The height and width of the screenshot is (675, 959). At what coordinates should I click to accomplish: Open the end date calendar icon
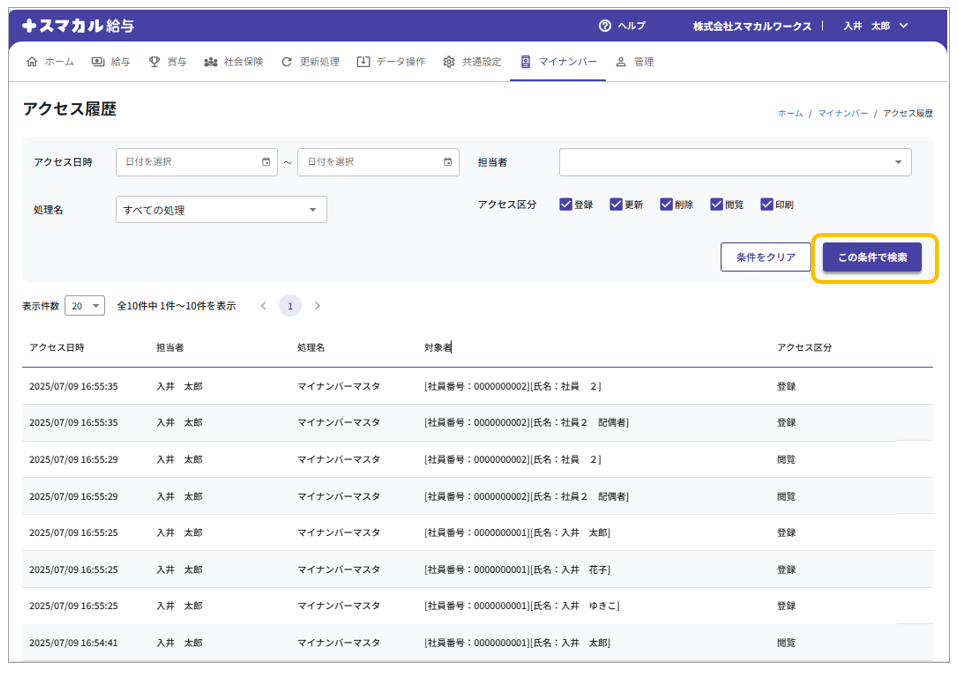click(447, 162)
